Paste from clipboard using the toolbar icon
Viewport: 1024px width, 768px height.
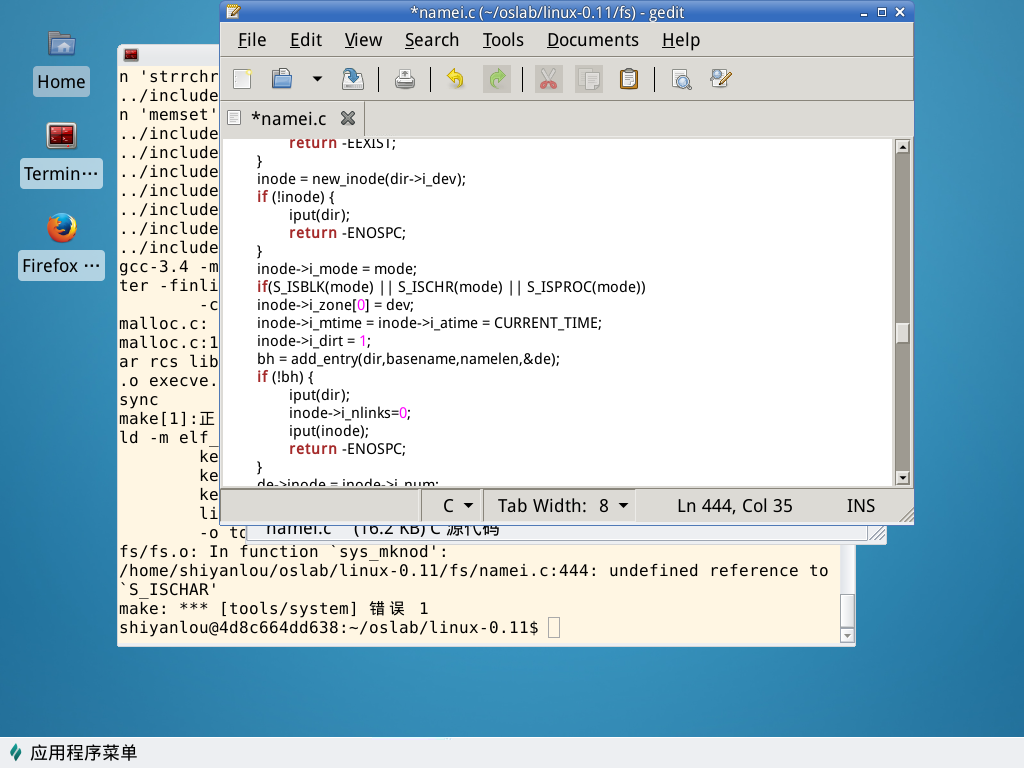[629, 79]
